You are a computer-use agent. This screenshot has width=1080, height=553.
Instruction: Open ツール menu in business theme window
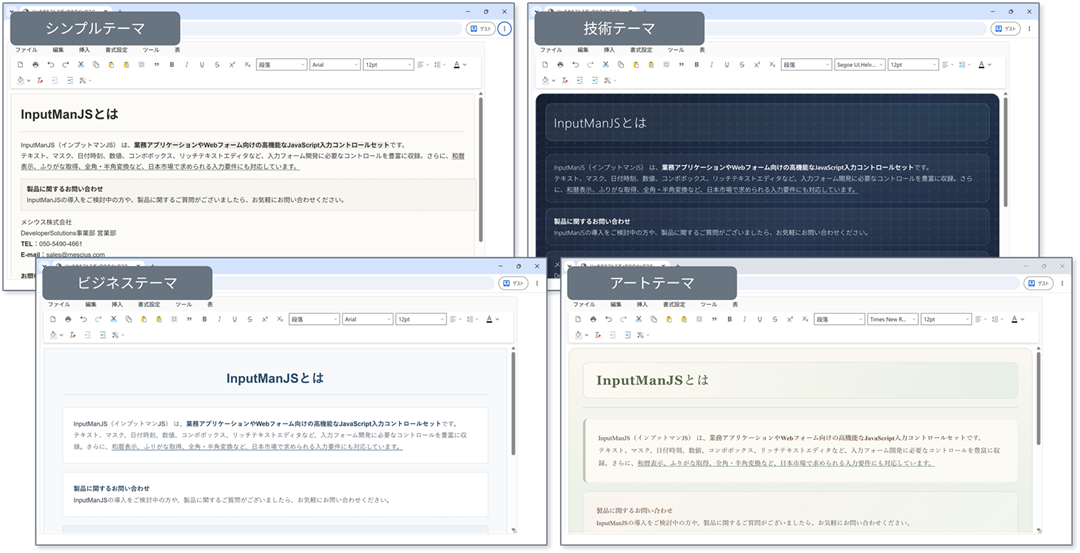pos(183,304)
